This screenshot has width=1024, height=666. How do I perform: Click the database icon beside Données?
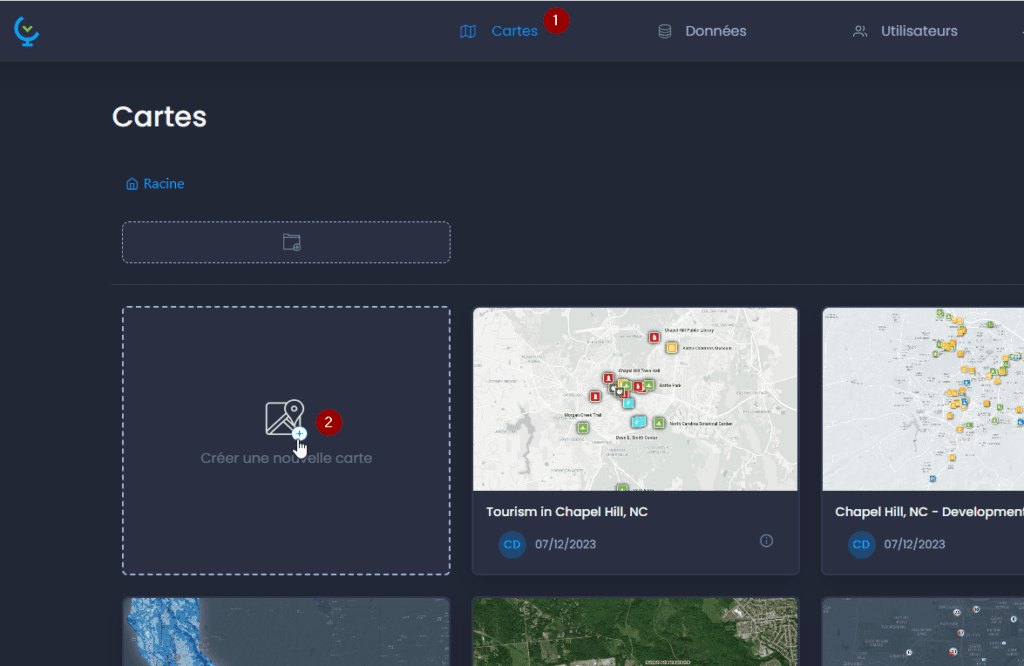[x=665, y=31]
